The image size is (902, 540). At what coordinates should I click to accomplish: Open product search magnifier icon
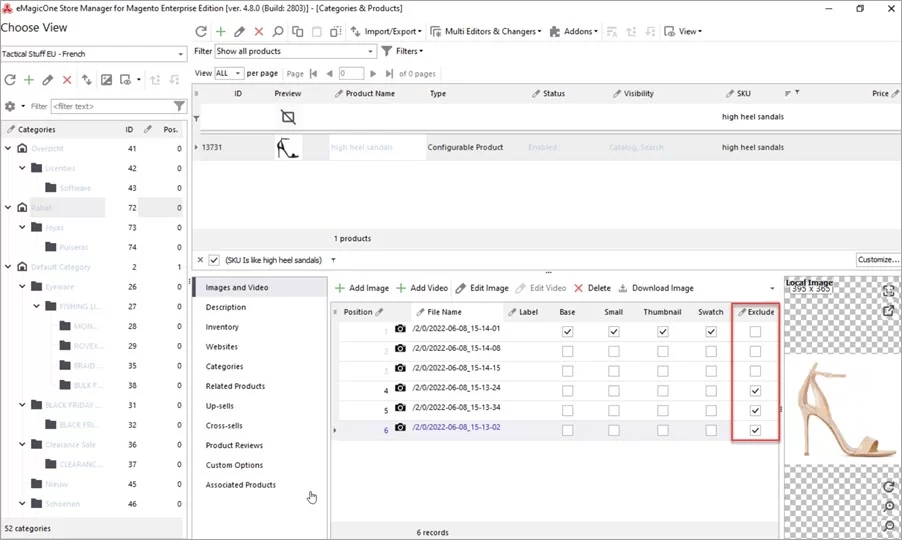[x=278, y=32]
